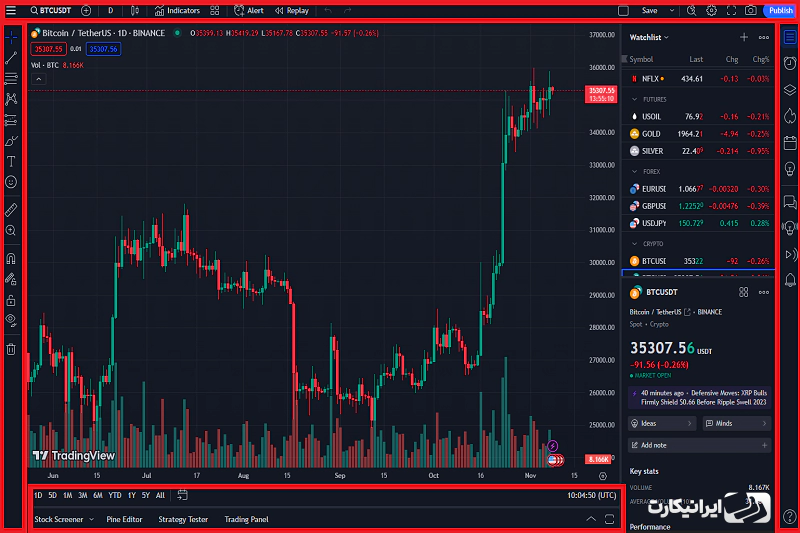800x533 pixels.
Task: Open the indicator templates grid icon
Action: pyautogui.click(x=215, y=11)
